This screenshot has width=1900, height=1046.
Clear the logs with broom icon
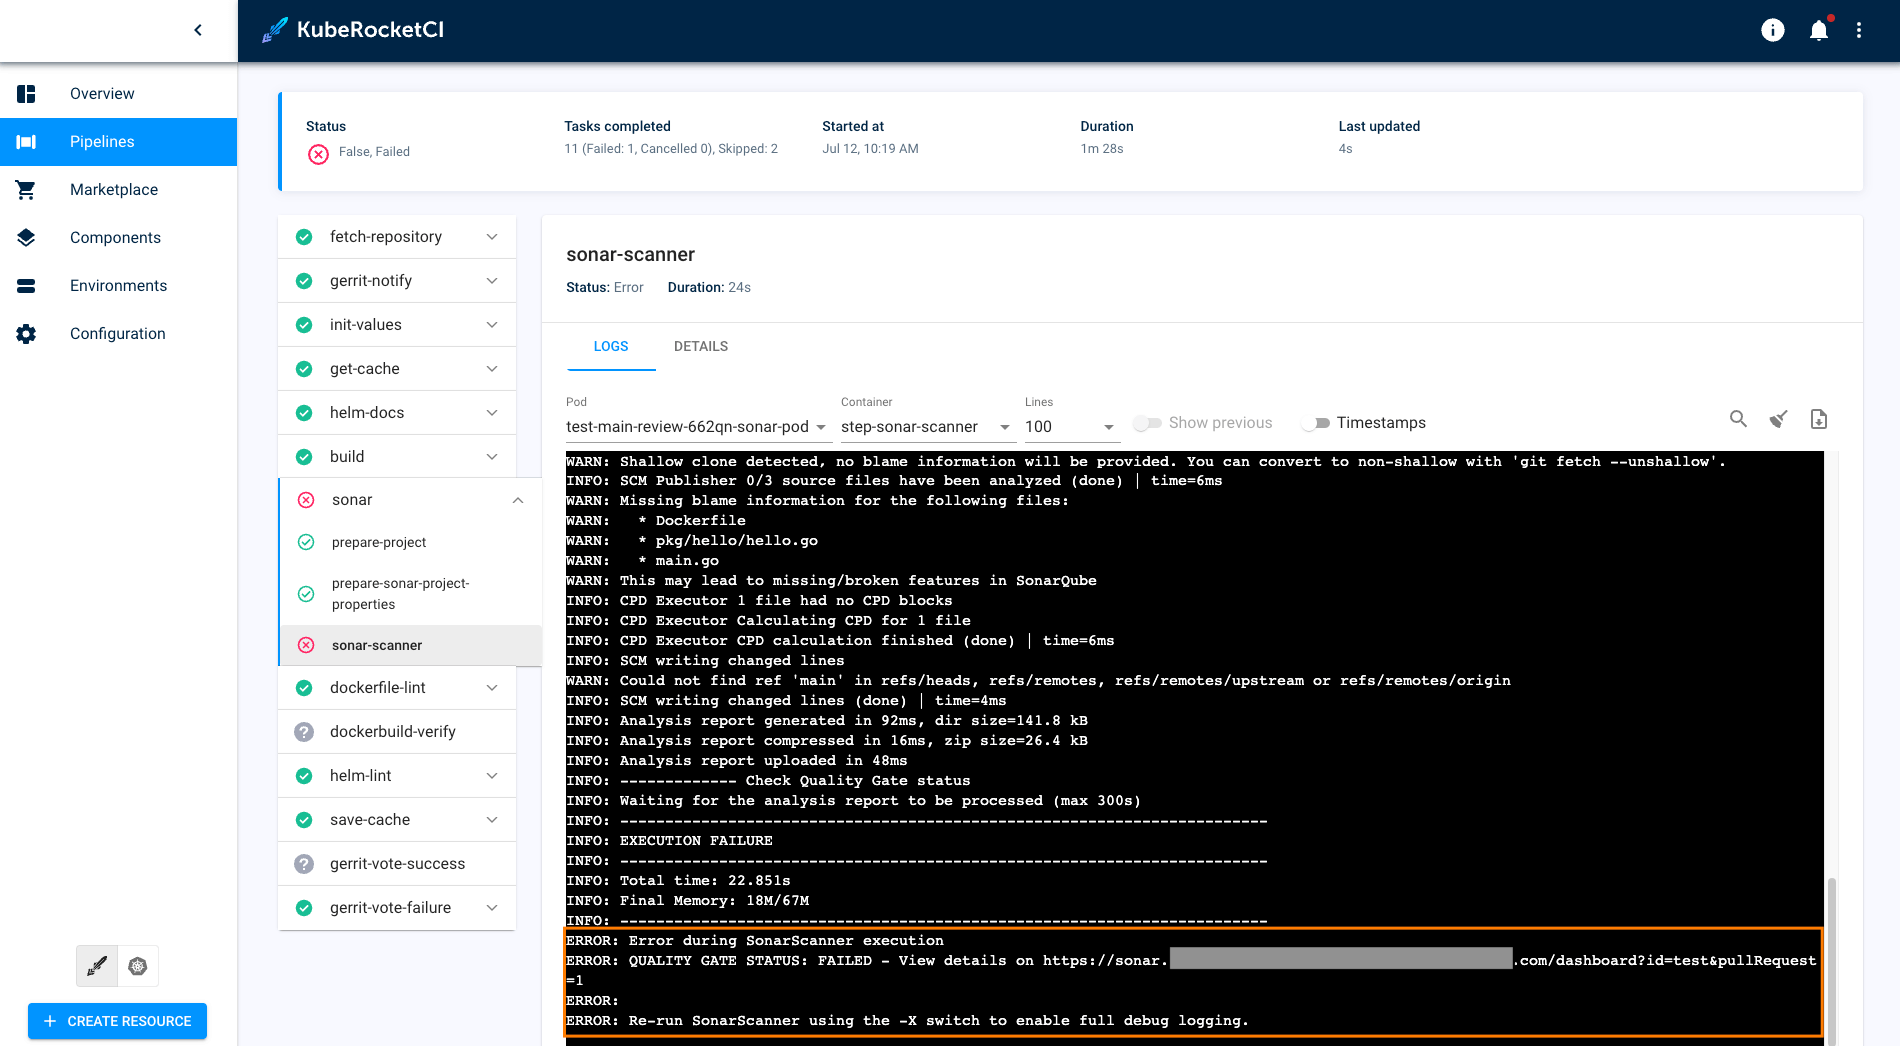coord(1778,419)
